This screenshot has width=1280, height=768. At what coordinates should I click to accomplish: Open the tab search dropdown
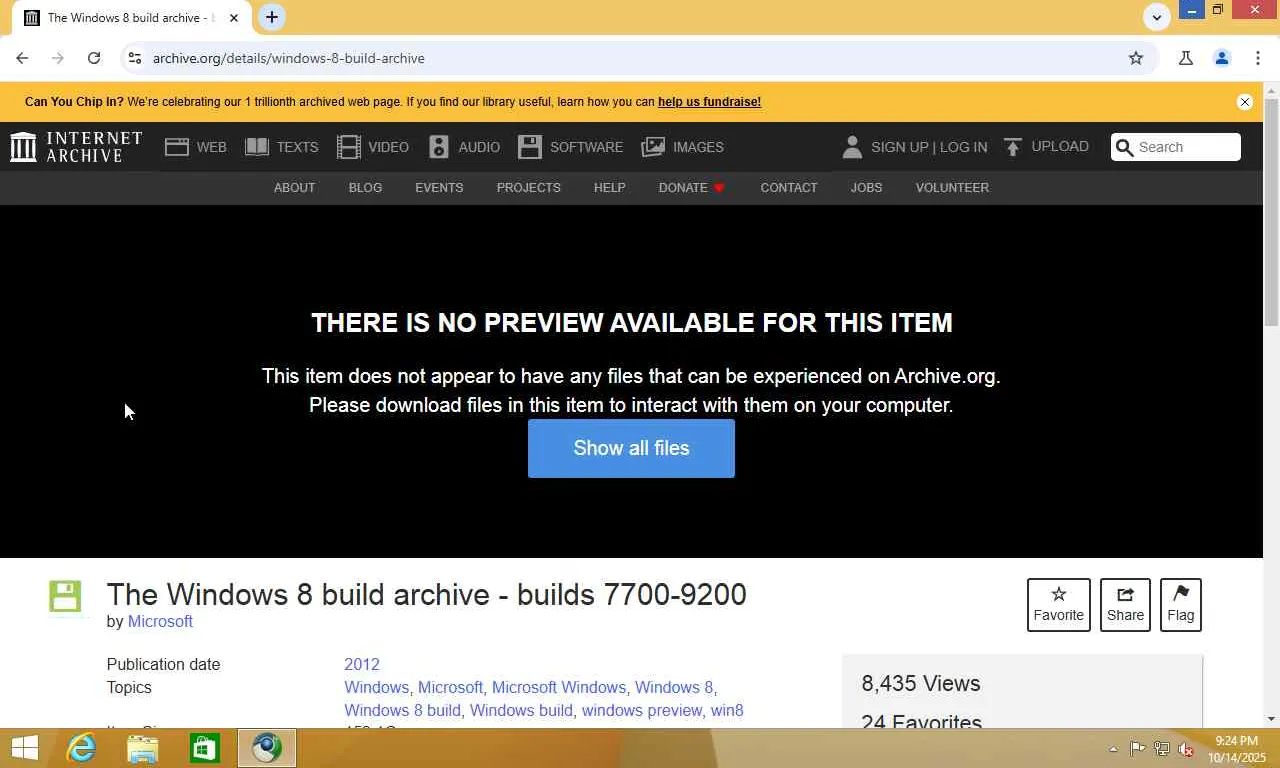click(x=1157, y=17)
